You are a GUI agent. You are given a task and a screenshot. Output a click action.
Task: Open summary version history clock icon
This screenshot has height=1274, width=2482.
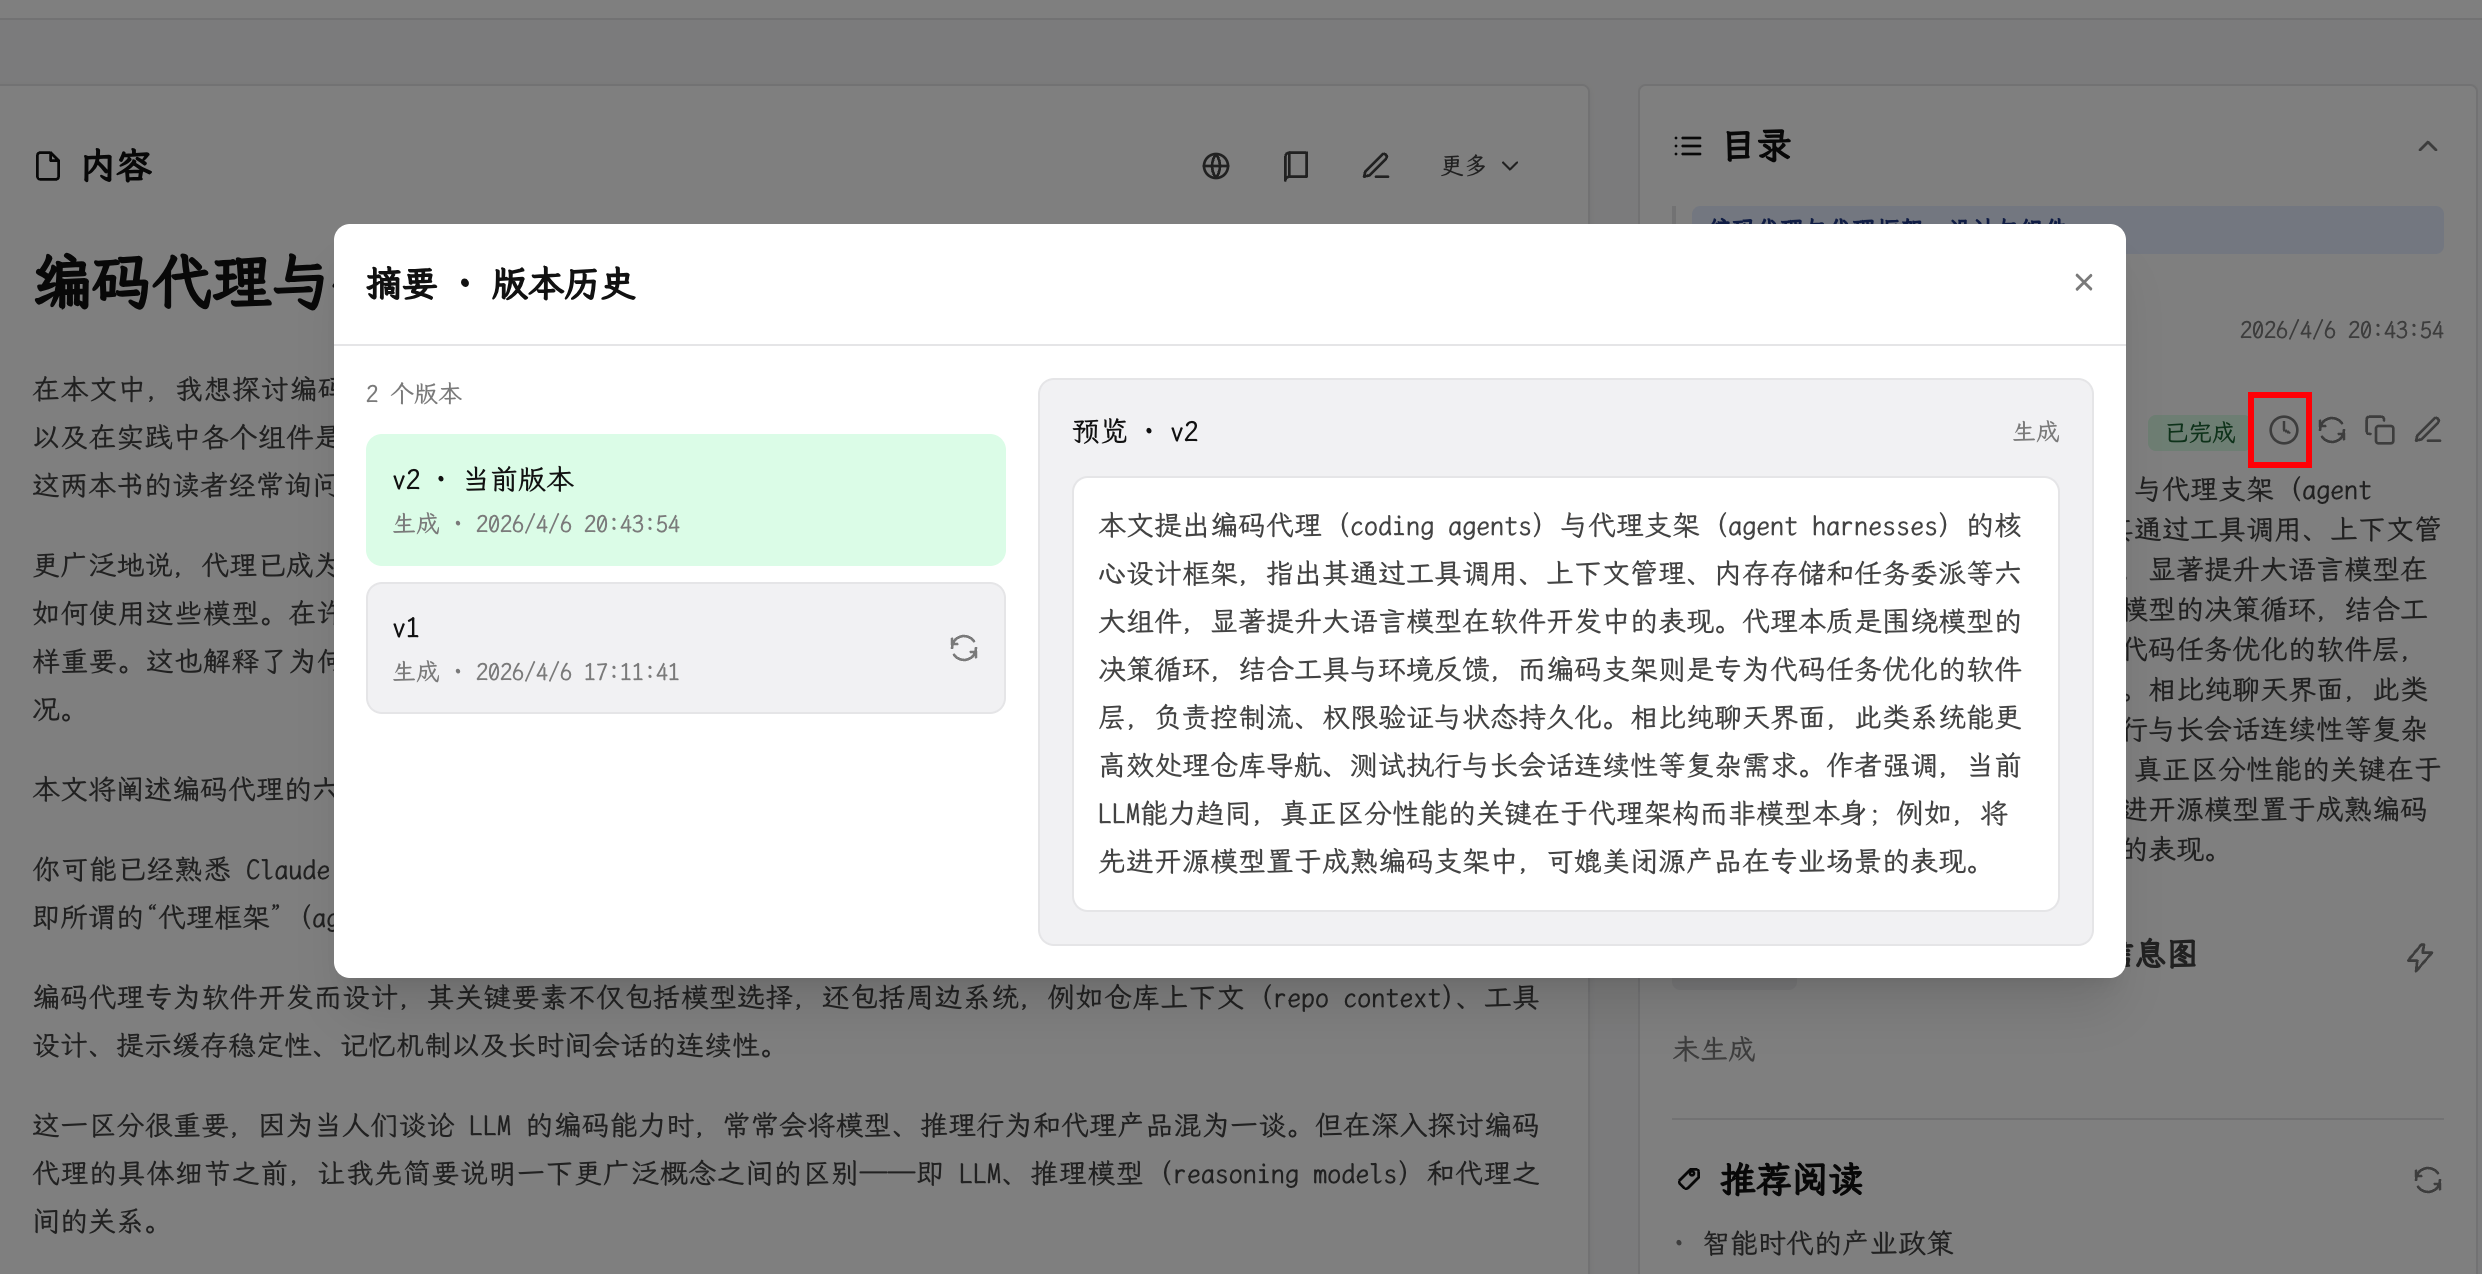[2282, 431]
